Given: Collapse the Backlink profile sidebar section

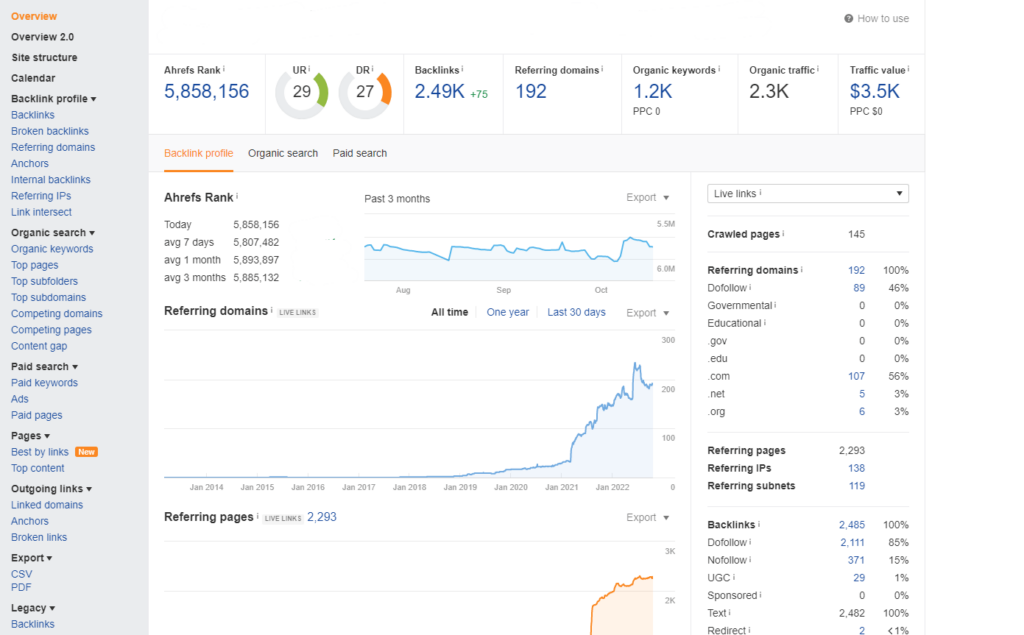Looking at the screenshot, I should pos(54,99).
